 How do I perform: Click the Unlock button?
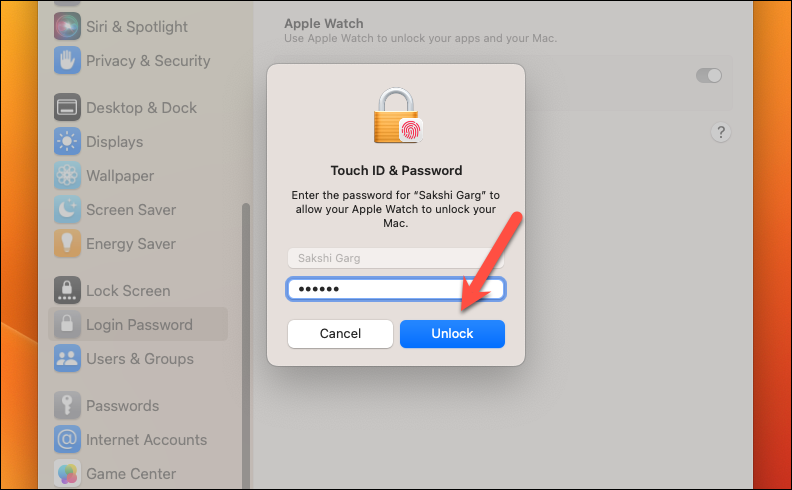click(x=452, y=334)
